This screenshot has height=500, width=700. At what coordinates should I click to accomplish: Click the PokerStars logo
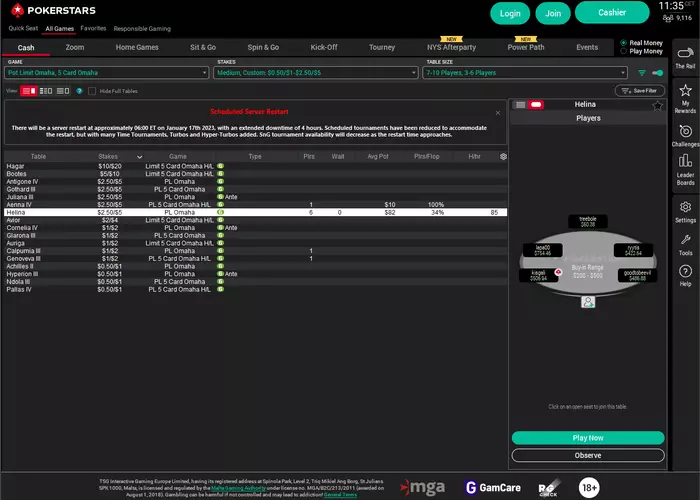pyautogui.click(x=53, y=10)
